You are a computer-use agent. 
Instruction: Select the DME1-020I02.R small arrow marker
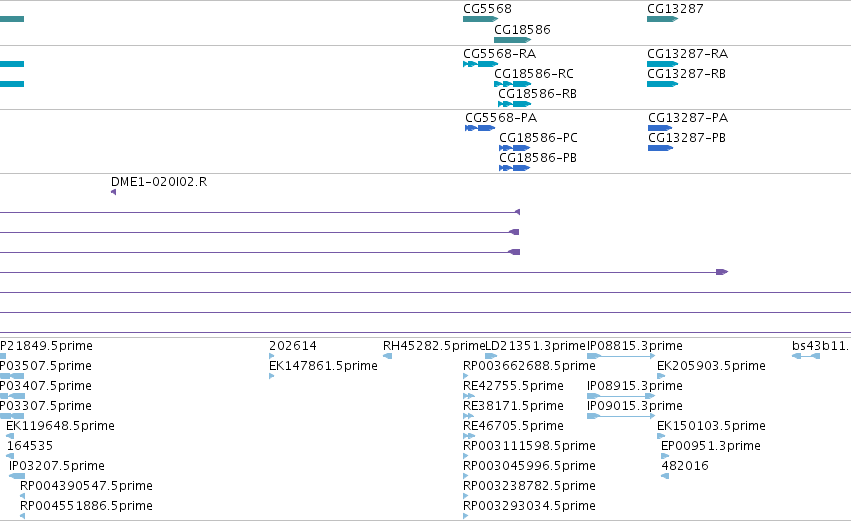click(113, 192)
